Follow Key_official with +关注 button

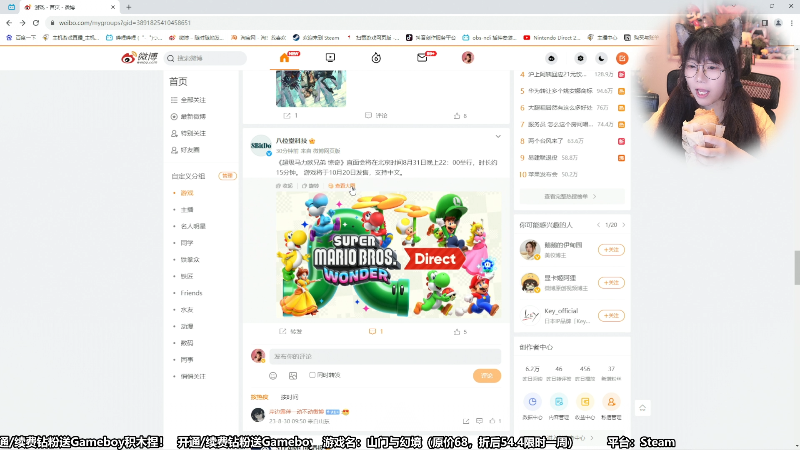[611, 316]
